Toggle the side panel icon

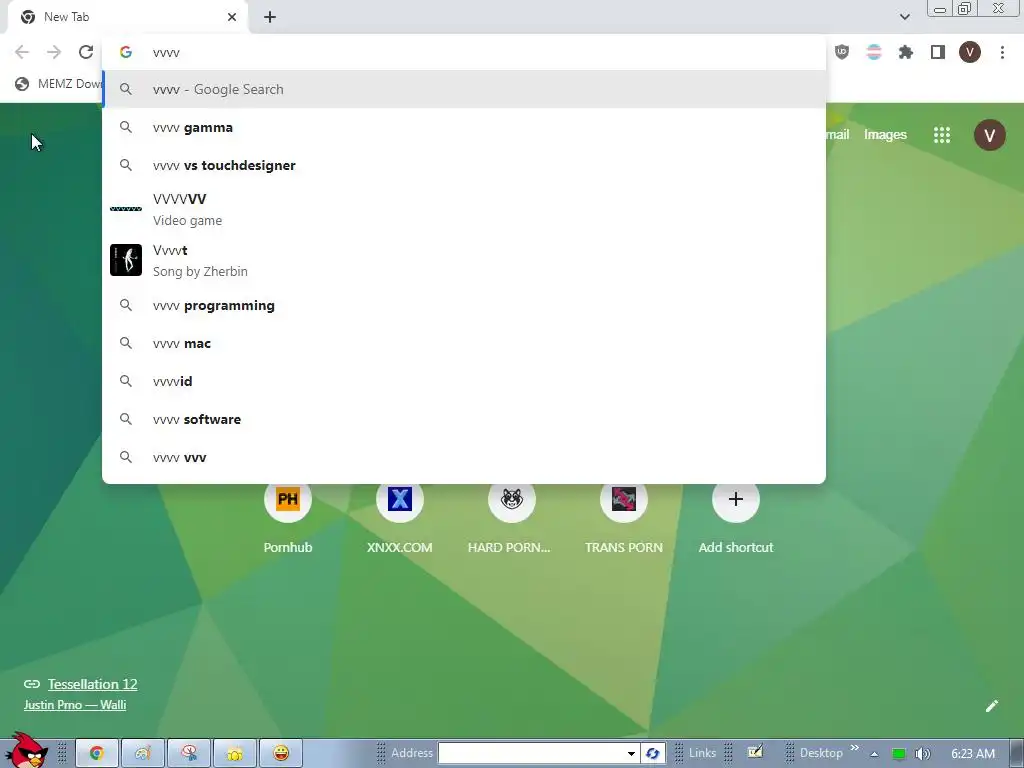click(x=938, y=52)
